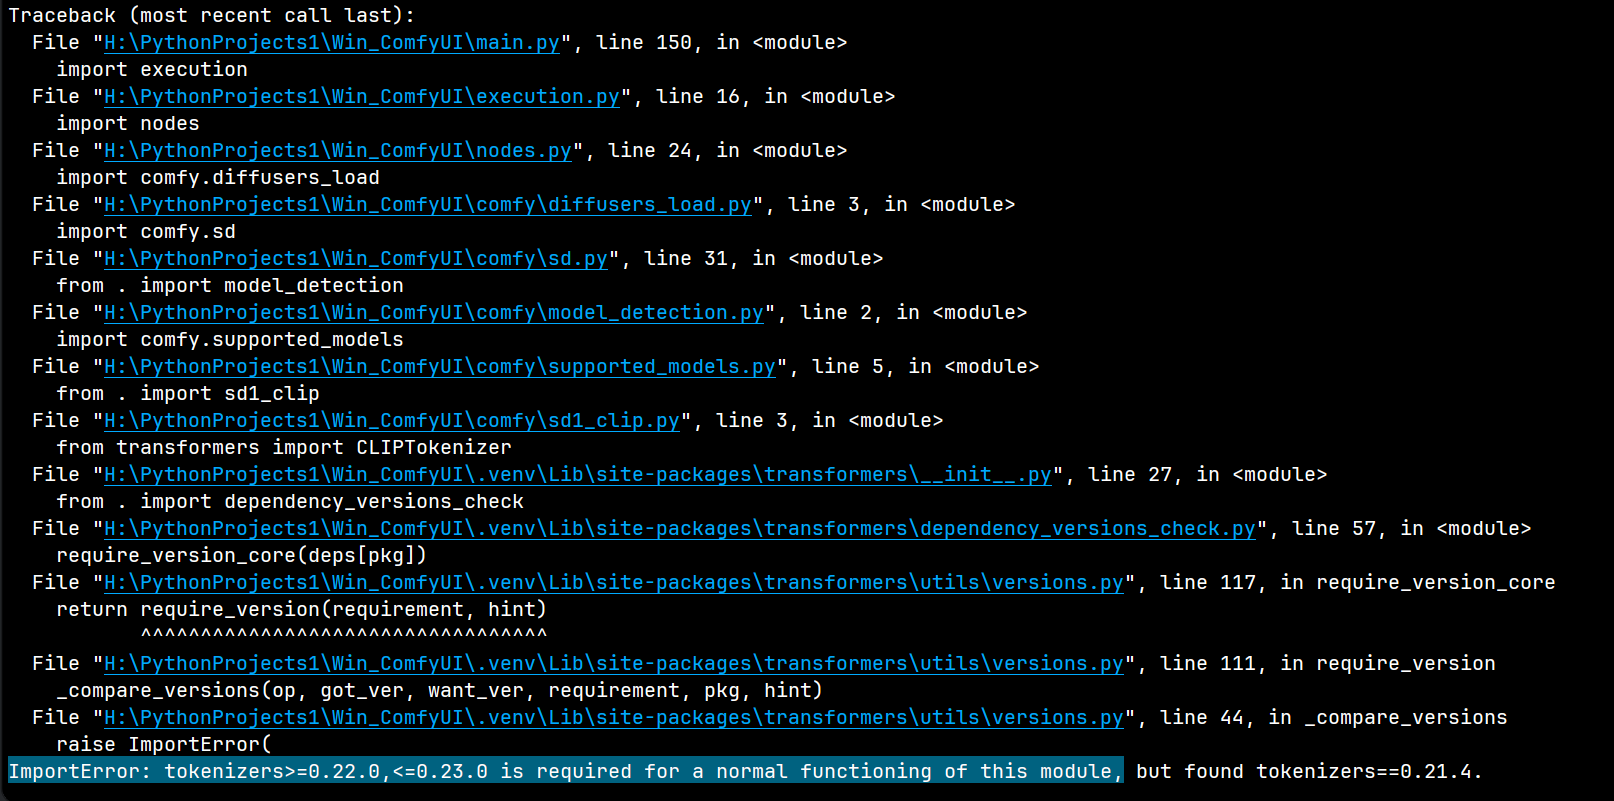The width and height of the screenshot is (1614, 801).
Task: Click the "_compare_versions(op, got_ver, ..." call line
Action: (440, 691)
